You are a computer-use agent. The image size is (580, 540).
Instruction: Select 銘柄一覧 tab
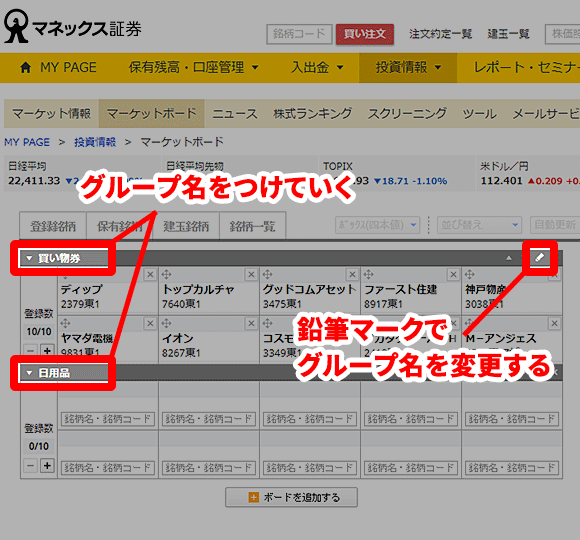[x=253, y=226]
